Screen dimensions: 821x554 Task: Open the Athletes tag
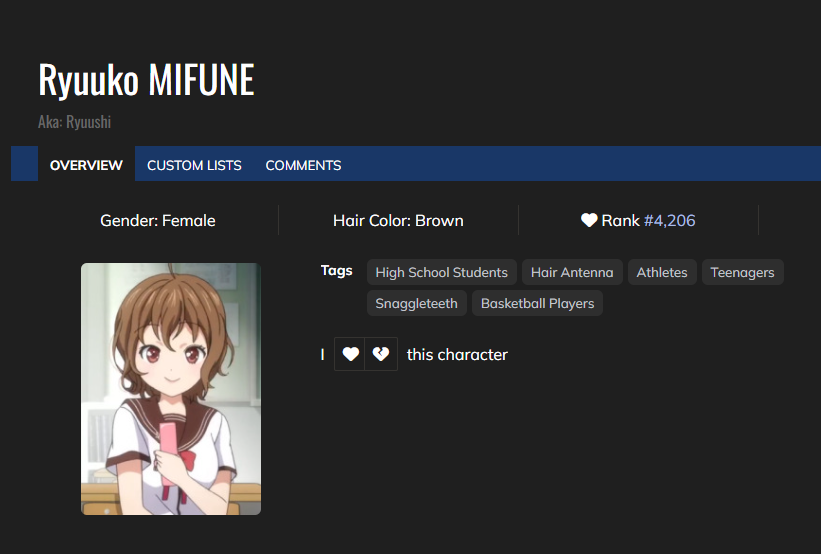tap(662, 272)
